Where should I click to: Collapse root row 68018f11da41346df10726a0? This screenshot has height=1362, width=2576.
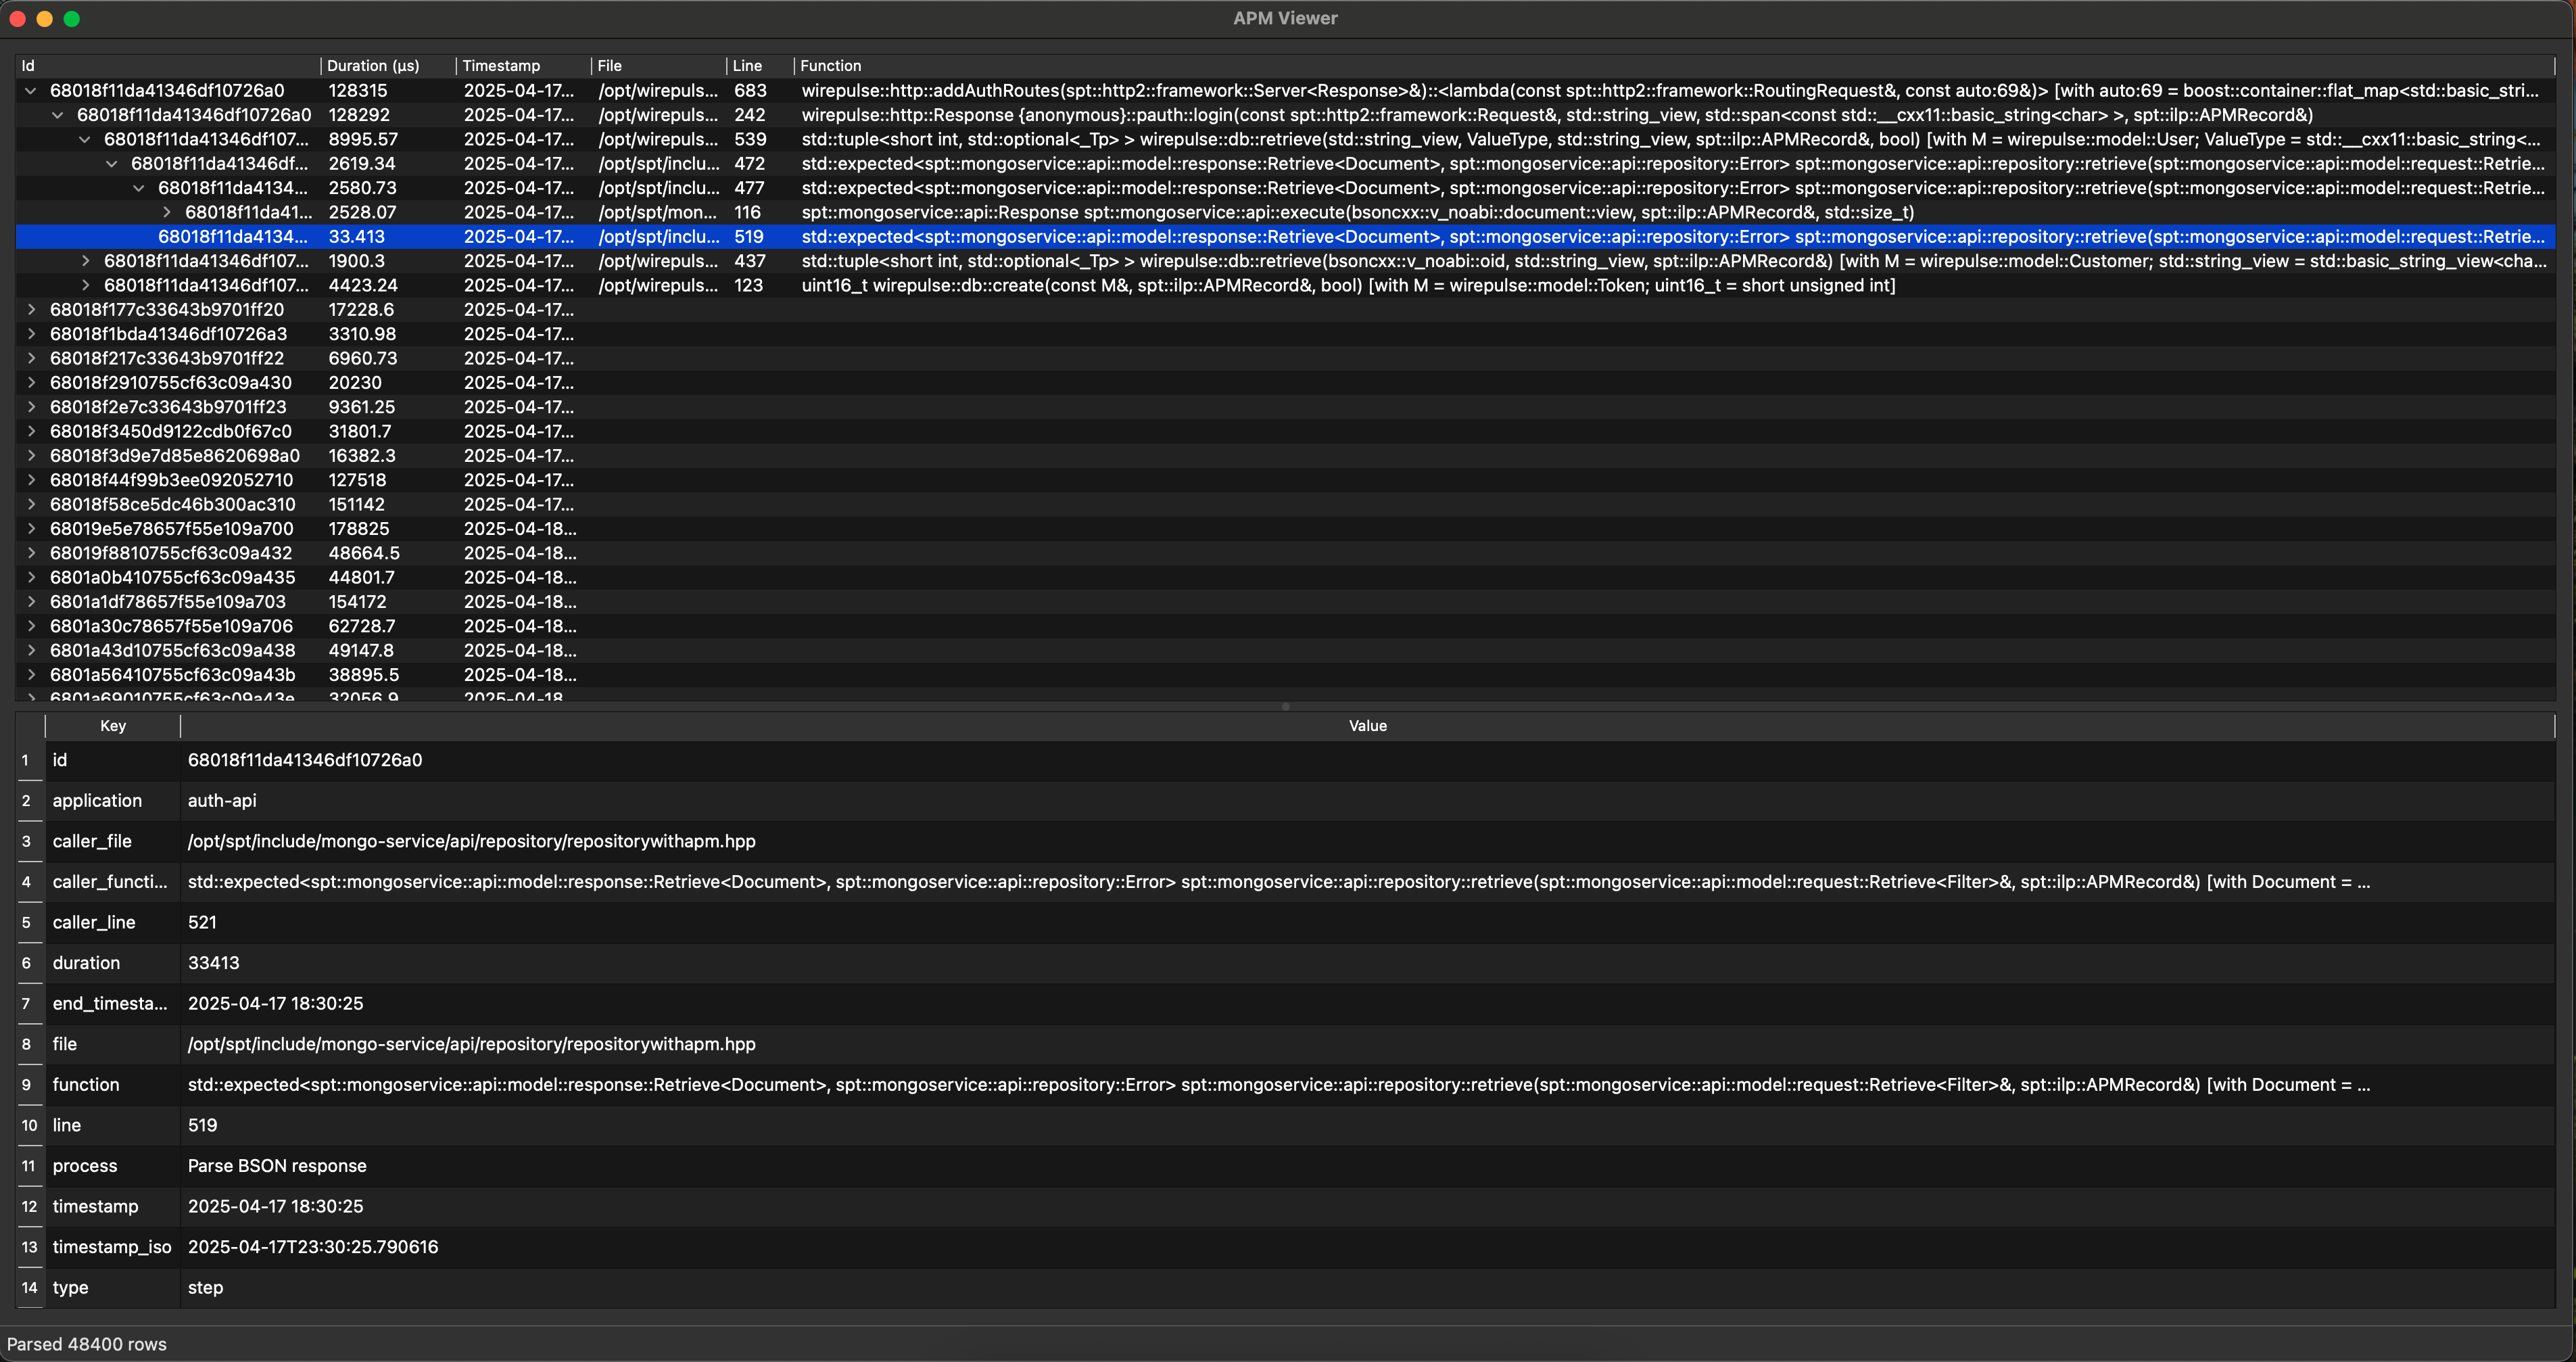coord(31,91)
